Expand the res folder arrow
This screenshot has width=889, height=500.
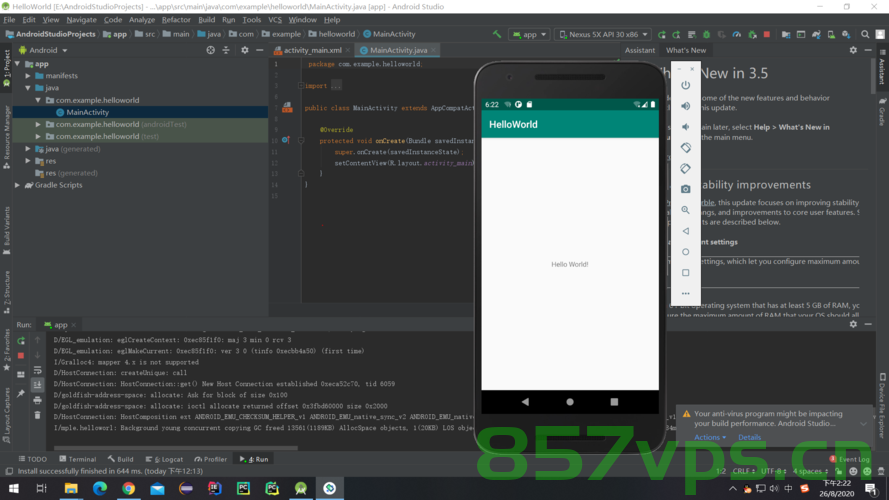(28, 161)
